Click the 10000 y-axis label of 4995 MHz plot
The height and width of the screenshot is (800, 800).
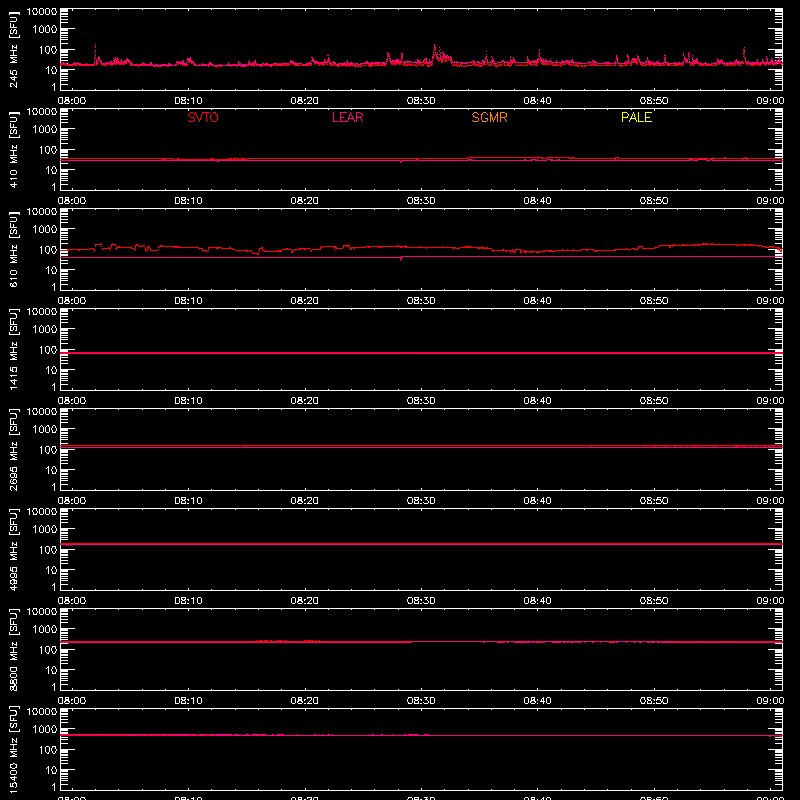coord(42,512)
